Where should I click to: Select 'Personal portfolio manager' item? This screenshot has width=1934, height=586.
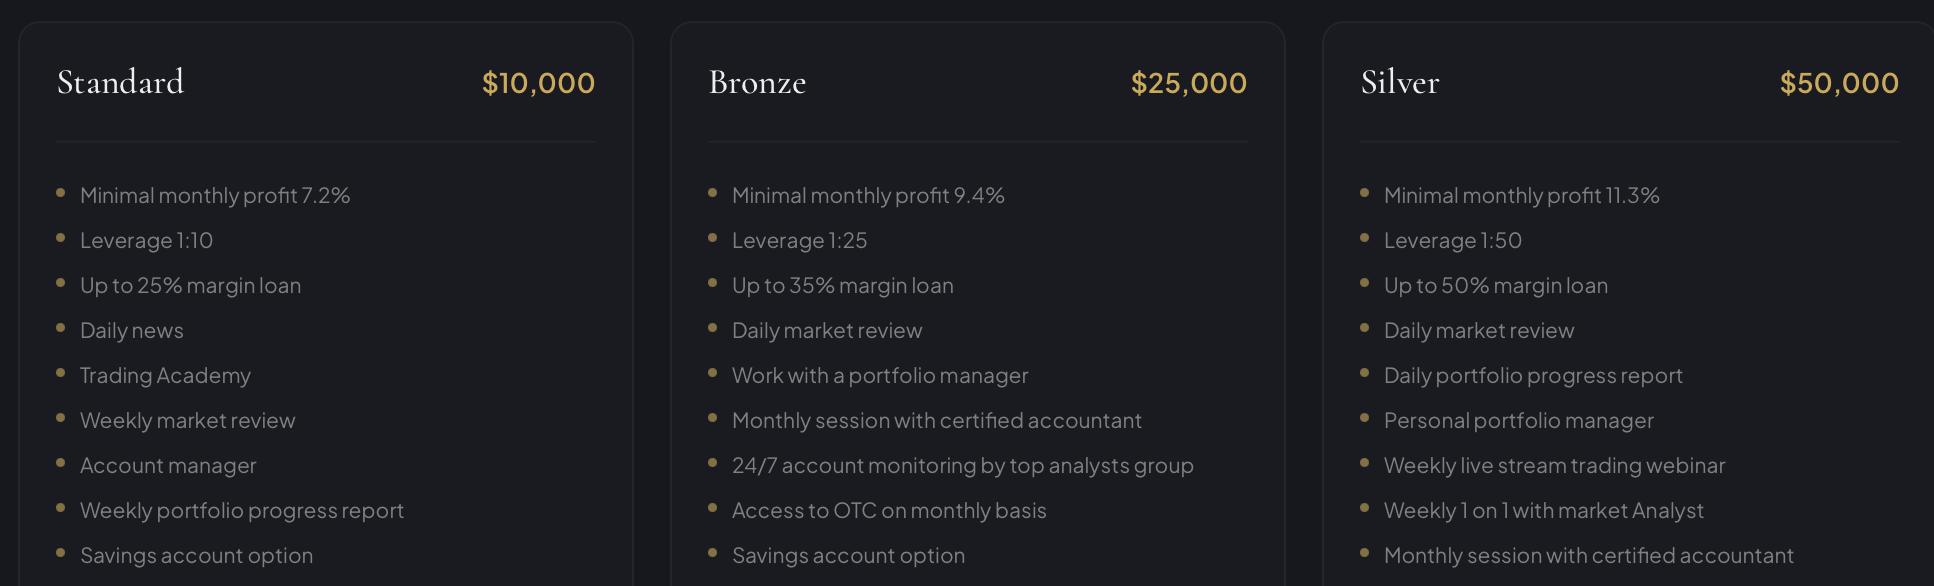coord(1518,421)
